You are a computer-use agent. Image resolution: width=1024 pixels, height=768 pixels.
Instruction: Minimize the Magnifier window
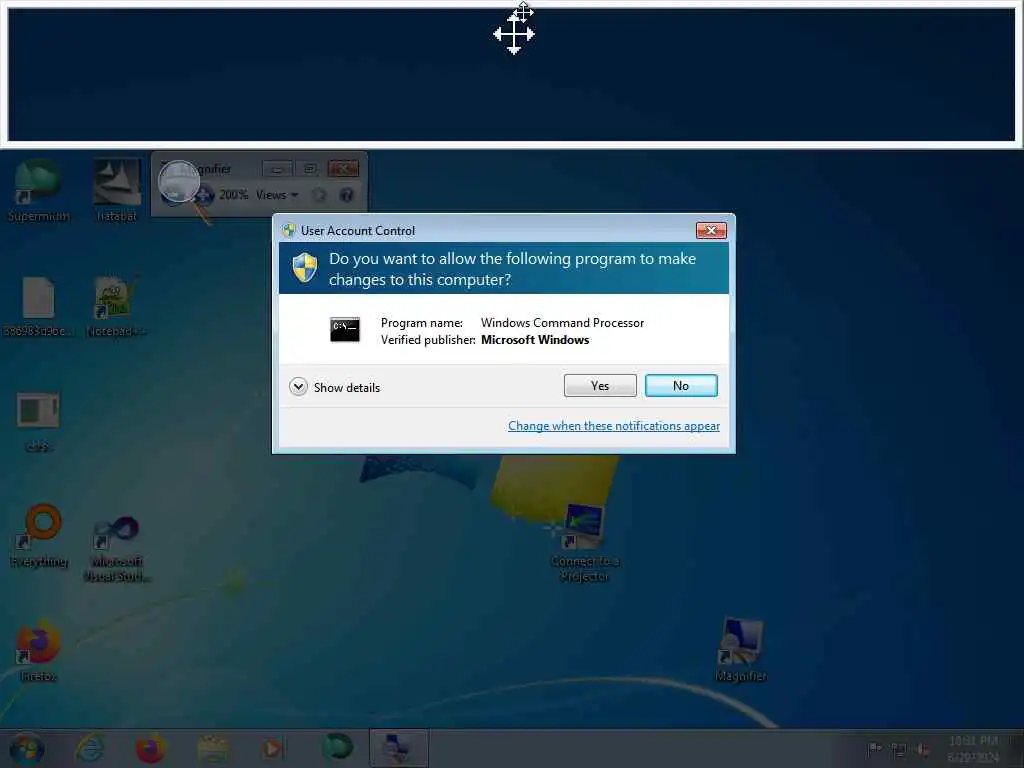tap(277, 169)
